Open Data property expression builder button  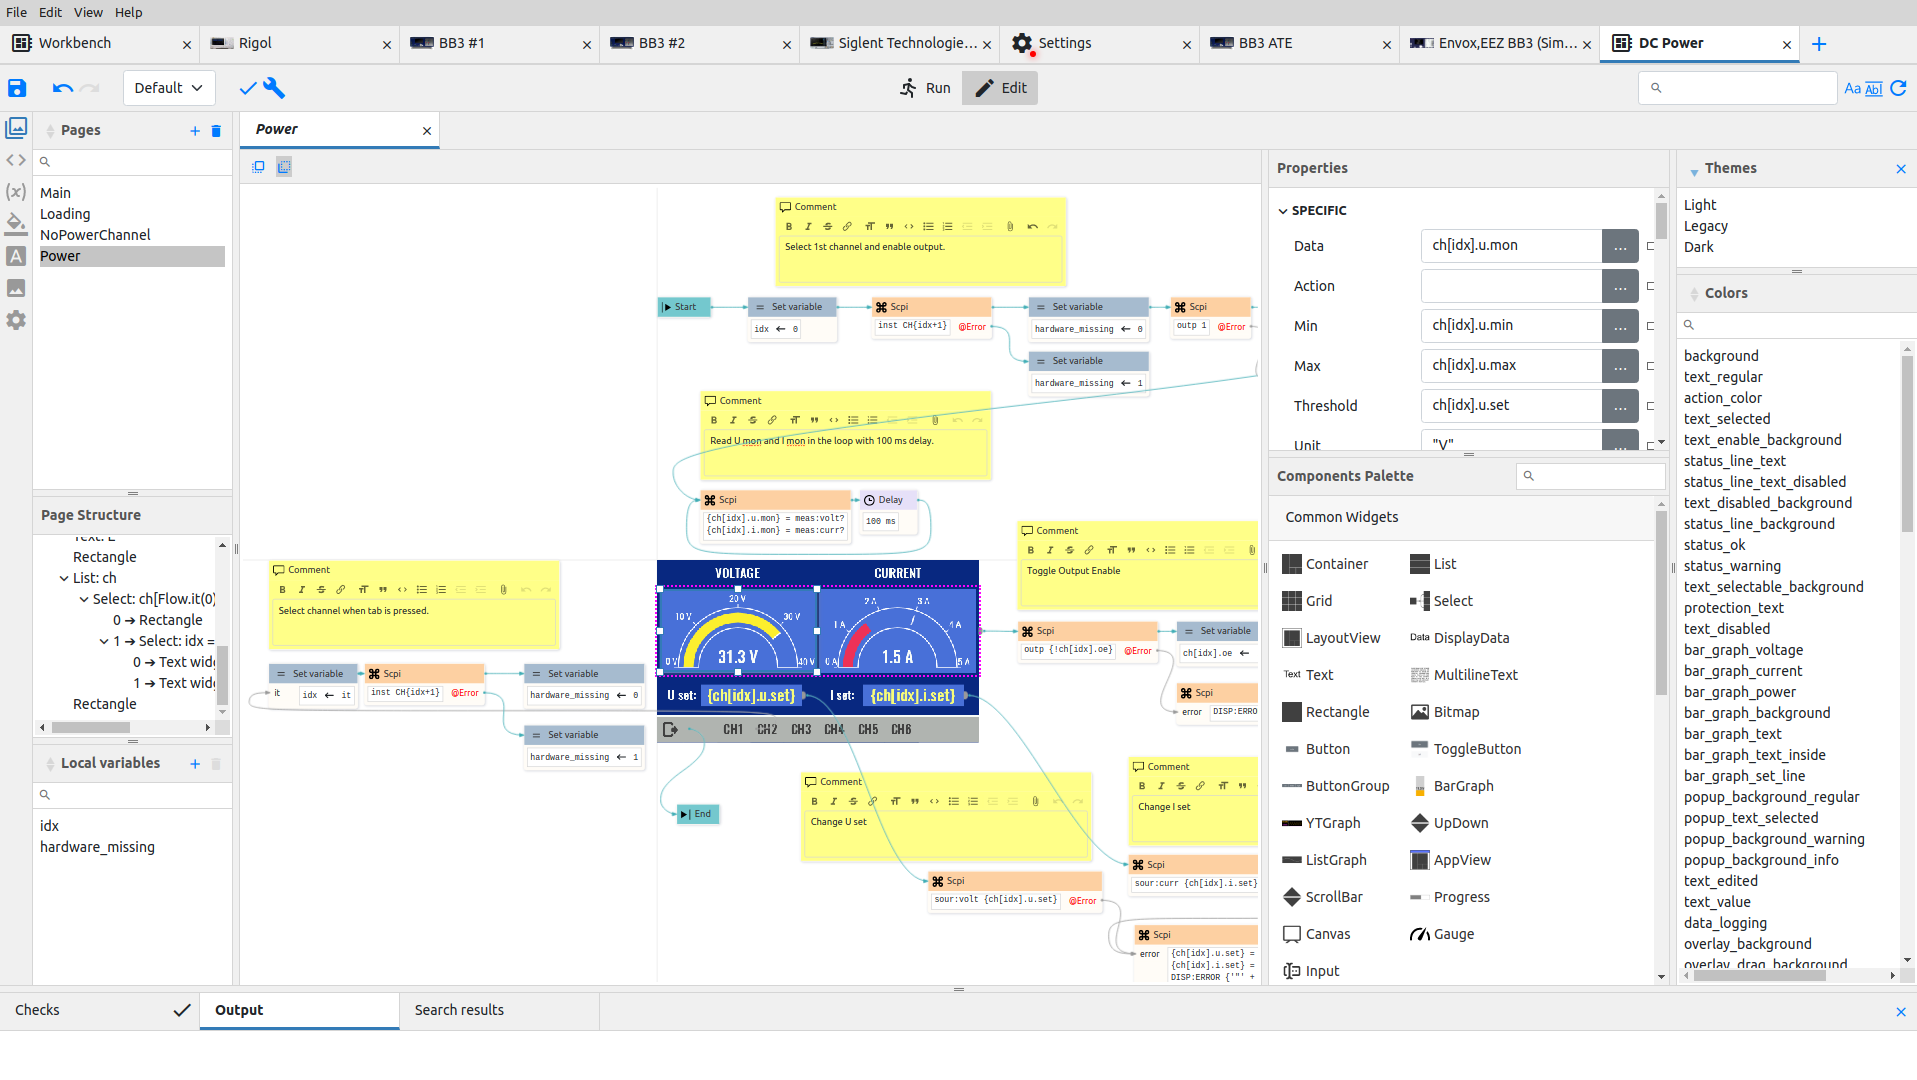pos(1620,246)
